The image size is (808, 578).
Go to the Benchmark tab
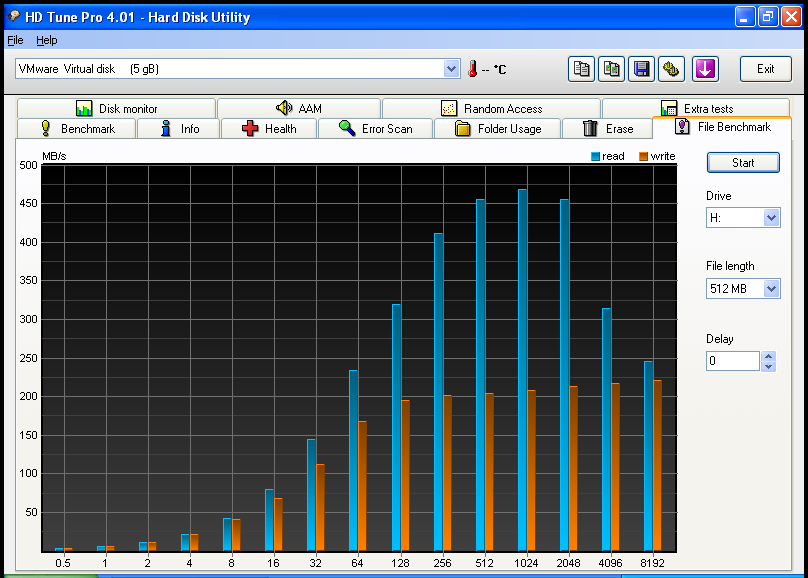(x=77, y=129)
